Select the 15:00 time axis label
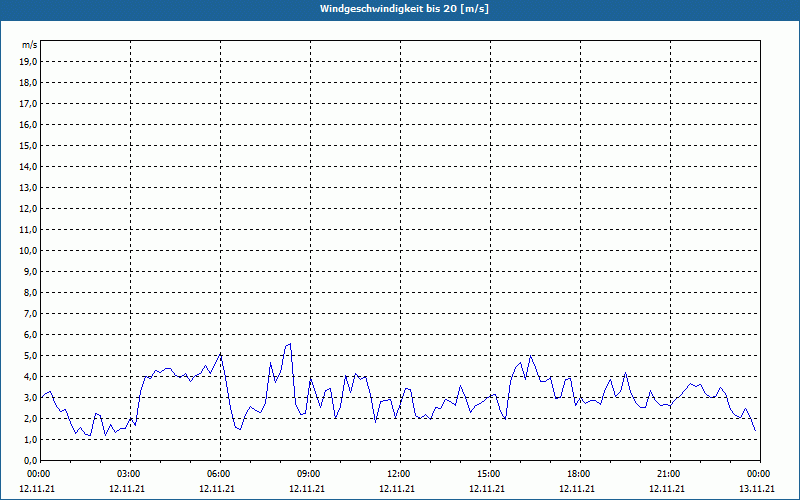Screen dimensions: 800x500 (488, 474)
